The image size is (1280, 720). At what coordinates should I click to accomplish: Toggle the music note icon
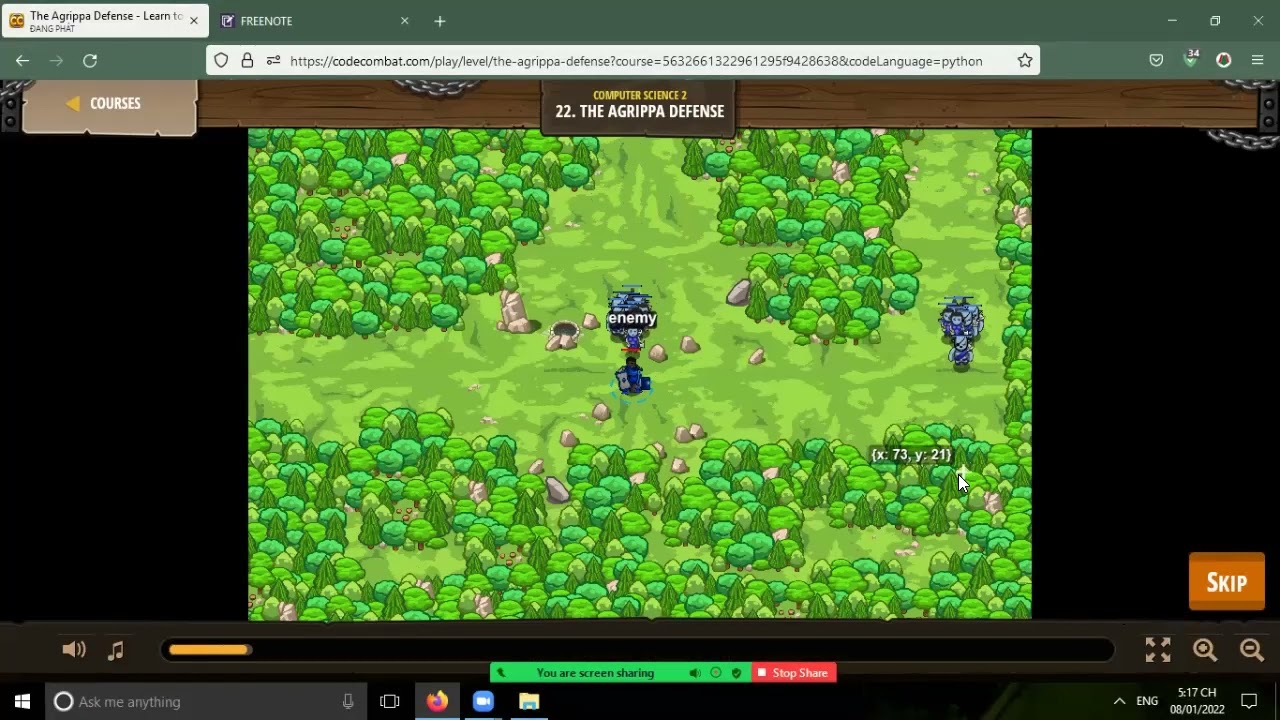click(116, 650)
